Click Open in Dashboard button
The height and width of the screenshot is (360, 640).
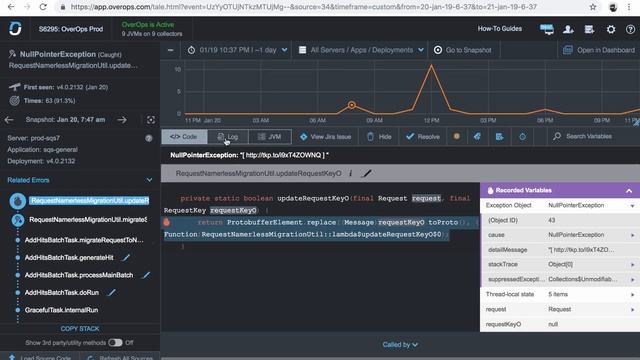tap(599, 50)
